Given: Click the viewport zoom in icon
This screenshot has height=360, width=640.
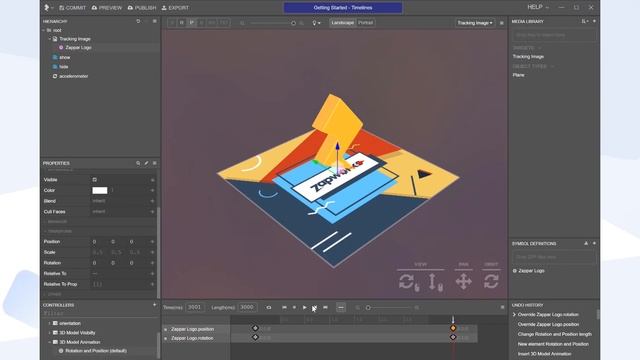Looking at the screenshot, I should tap(302, 23).
